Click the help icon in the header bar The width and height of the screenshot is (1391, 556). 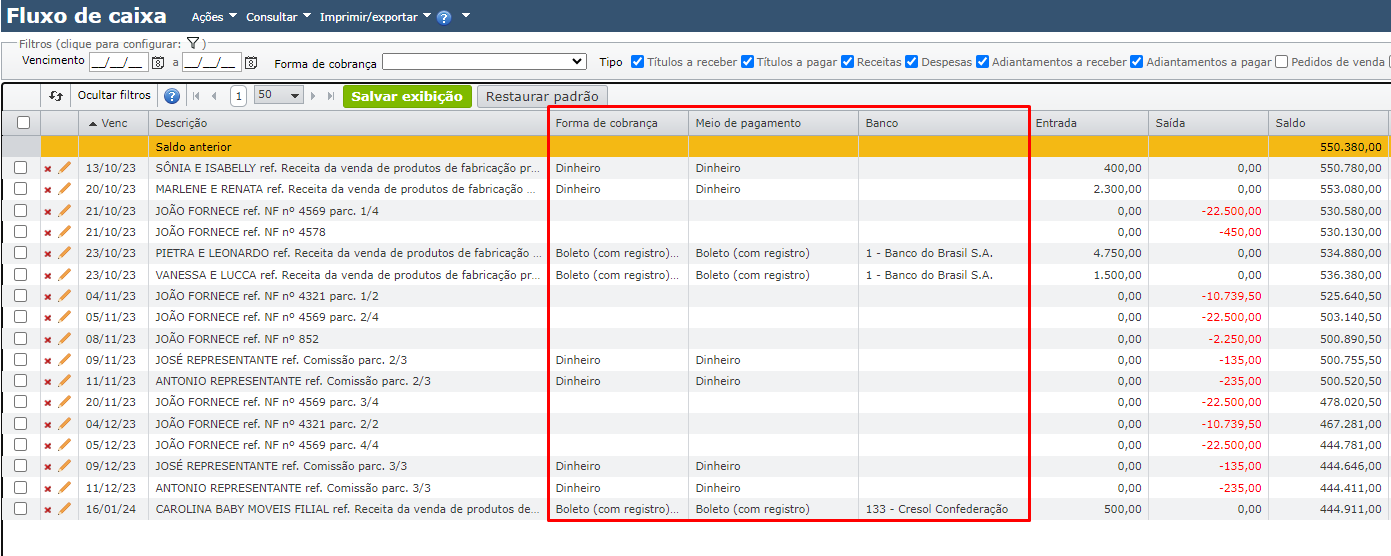tap(444, 17)
